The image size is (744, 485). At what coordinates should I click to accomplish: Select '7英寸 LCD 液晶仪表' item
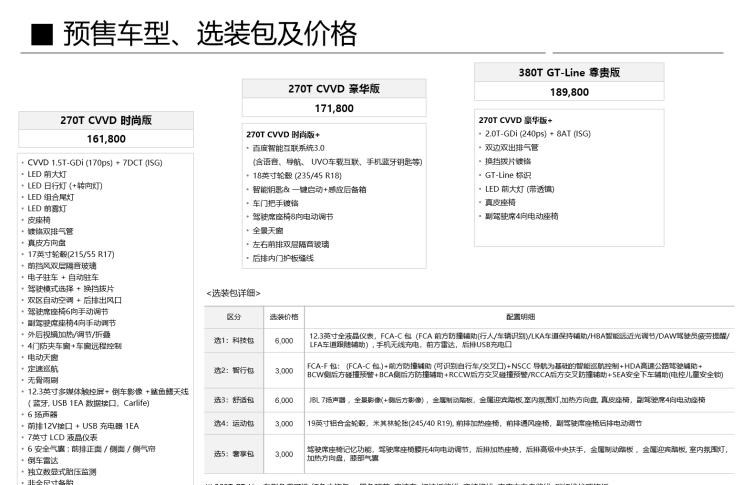tap(62, 438)
